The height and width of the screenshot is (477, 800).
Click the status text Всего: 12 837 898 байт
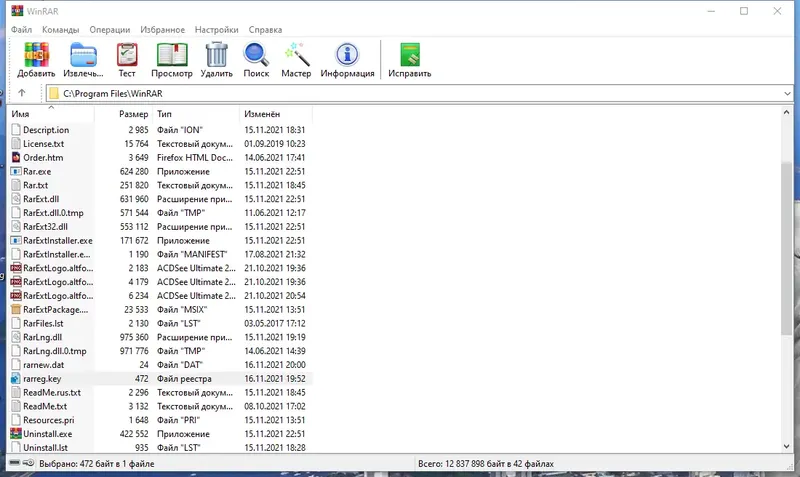click(x=485, y=464)
